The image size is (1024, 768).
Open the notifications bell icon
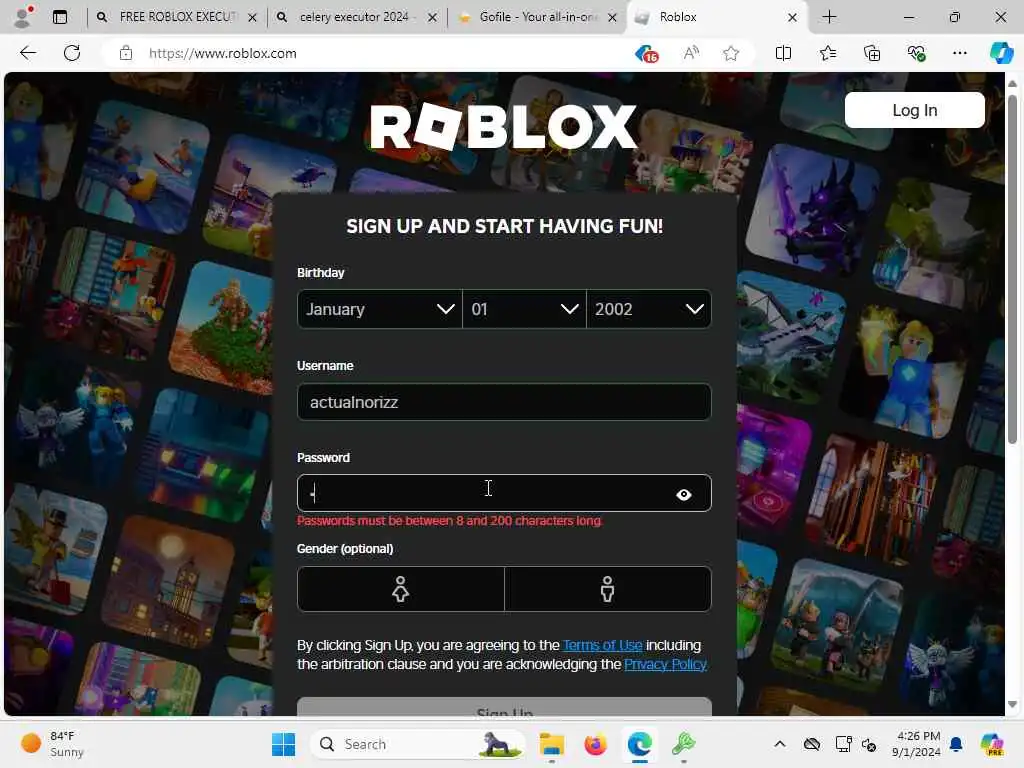956,744
